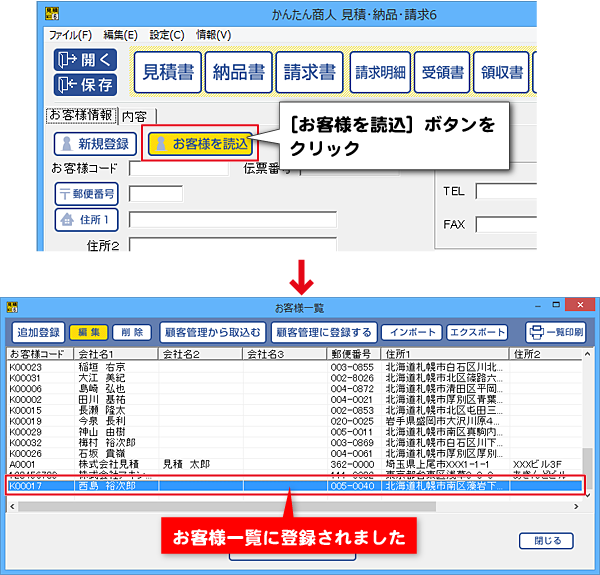The height and width of the screenshot is (575, 600).
Task: Click the 一覧印刷 printer button
Action: (x=556, y=332)
